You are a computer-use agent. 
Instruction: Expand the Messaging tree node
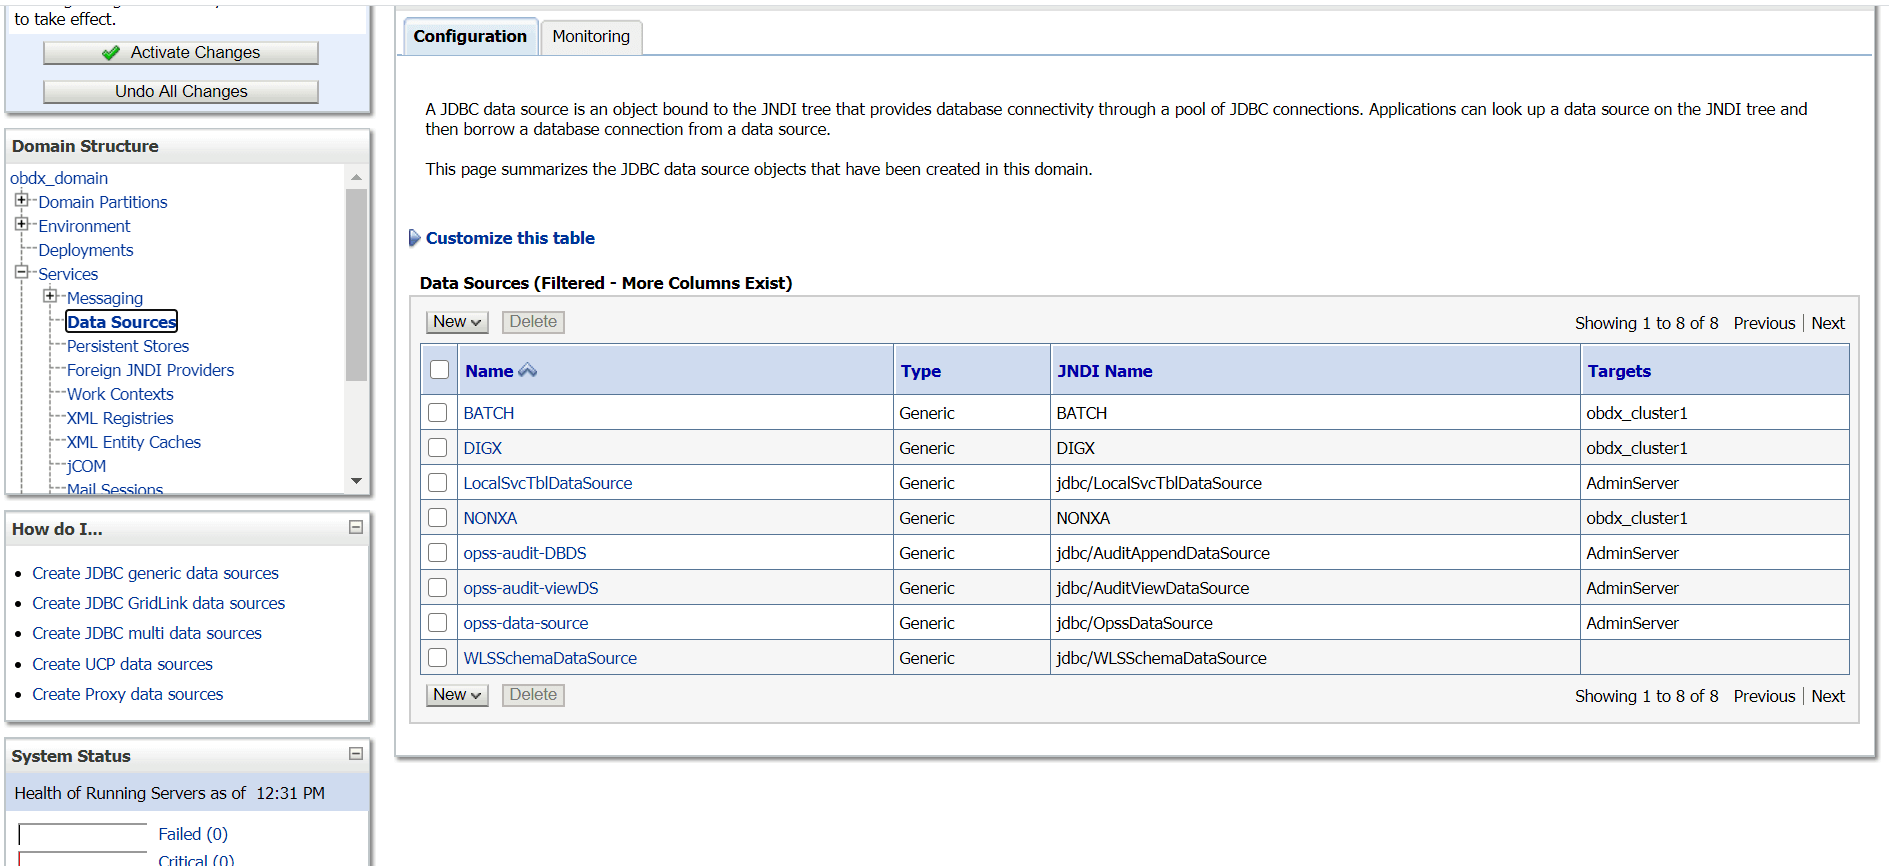[50, 296]
